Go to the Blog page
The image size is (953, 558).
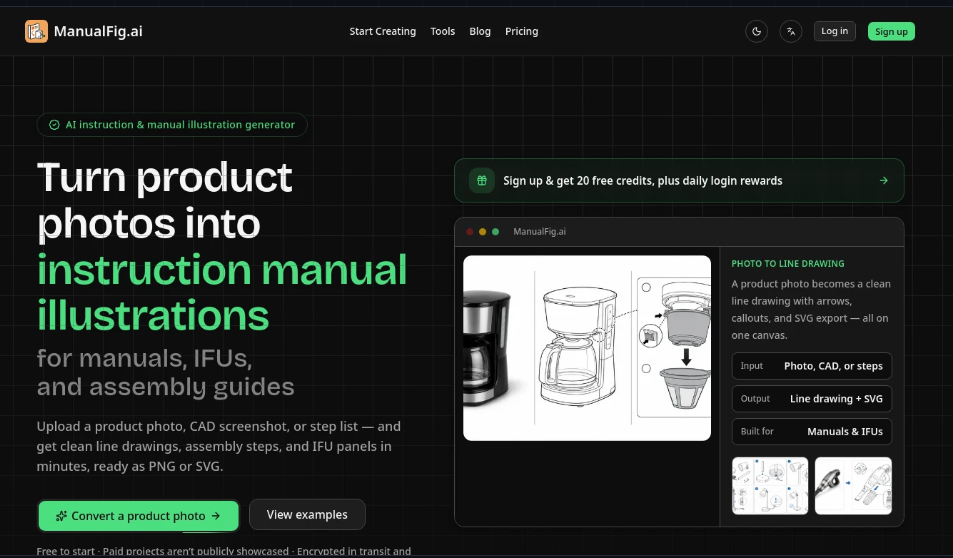click(x=480, y=31)
